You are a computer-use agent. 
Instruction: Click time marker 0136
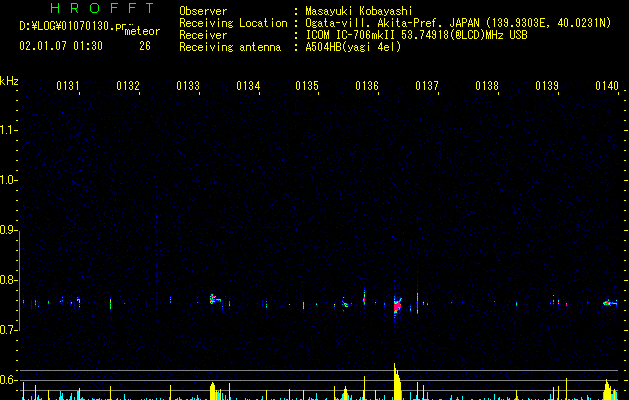pyautogui.click(x=367, y=86)
